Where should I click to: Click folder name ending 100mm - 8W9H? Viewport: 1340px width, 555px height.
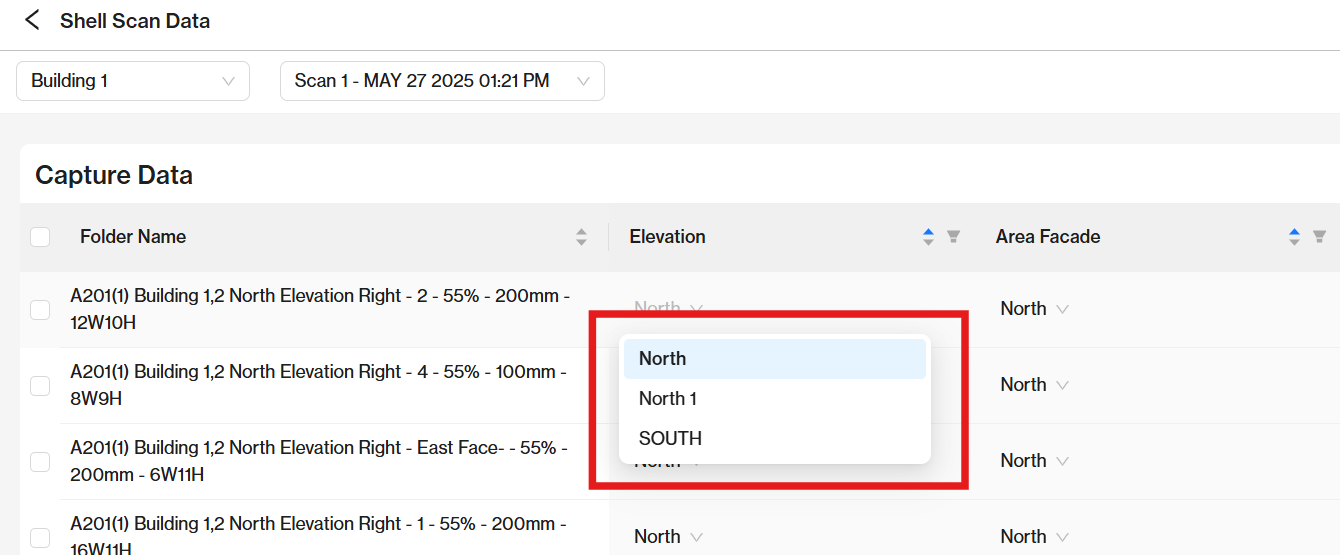coord(318,386)
